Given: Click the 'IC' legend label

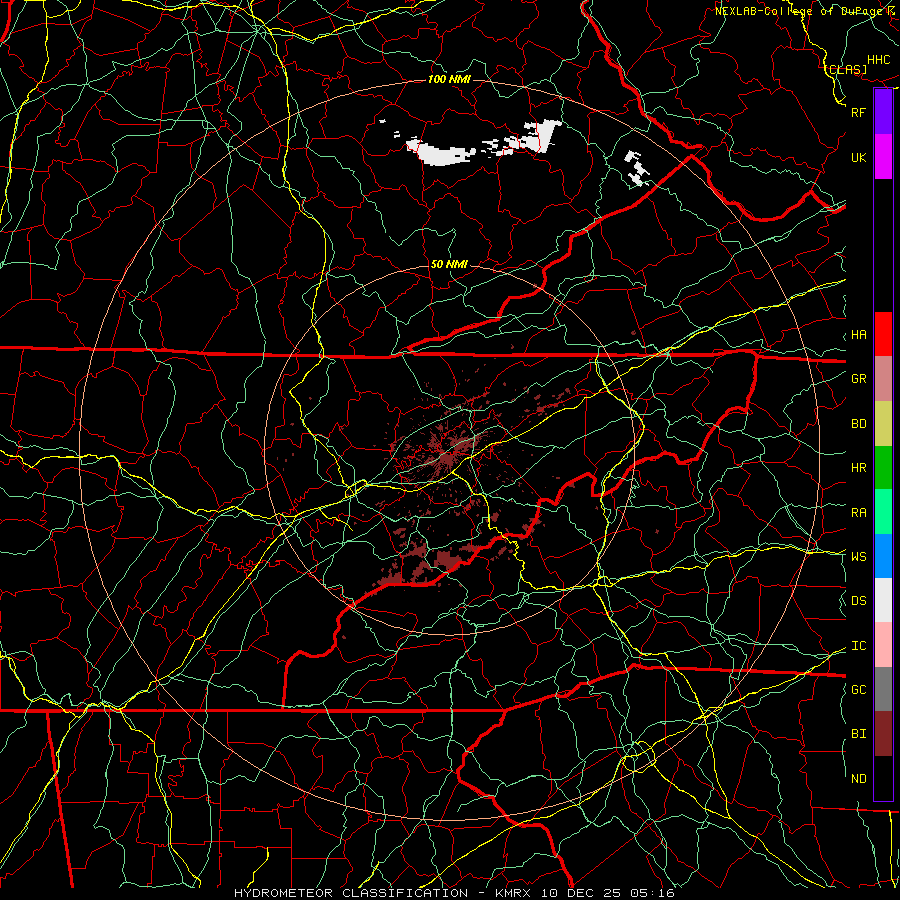Looking at the screenshot, I should [x=858, y=646].
